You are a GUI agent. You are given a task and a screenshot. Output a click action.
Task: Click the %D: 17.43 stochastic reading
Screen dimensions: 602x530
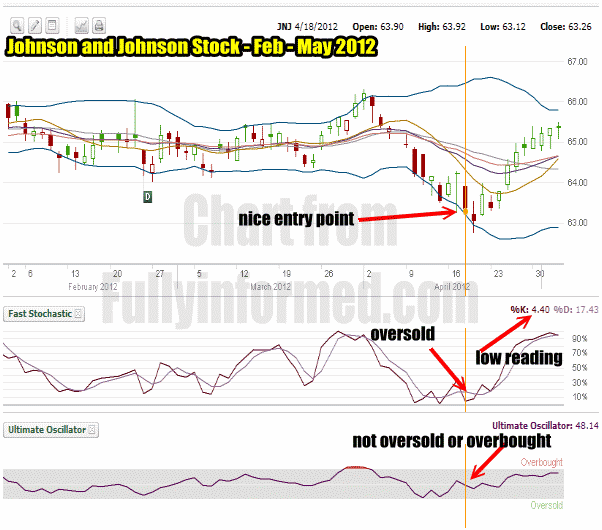(576, 309)
